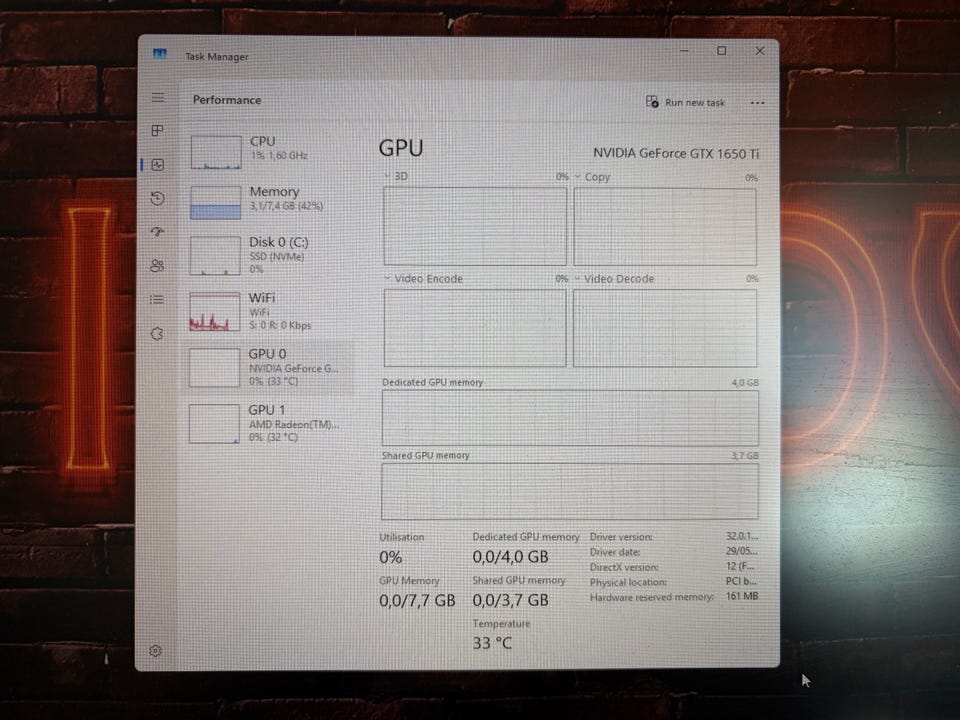Viewport: 960px width, 720px height.
Task: Click the Disk 0 mini graph thumbnail
Action: click(x=215, y=256)
